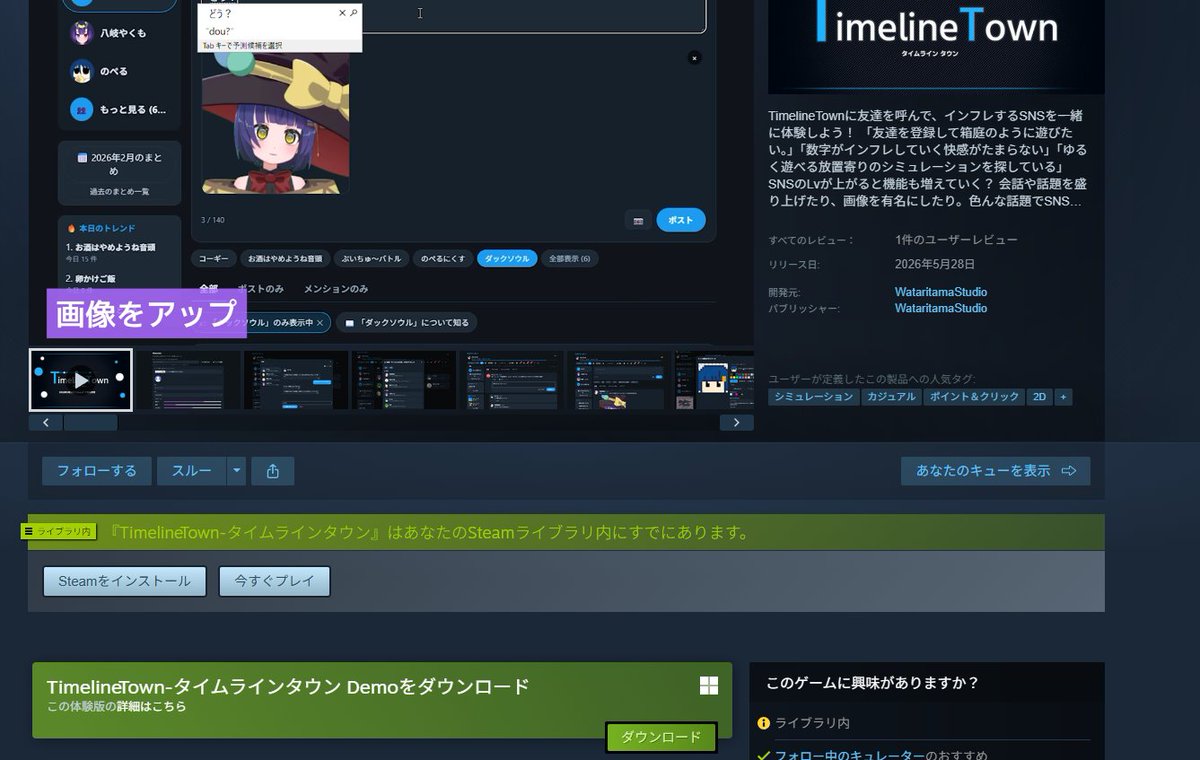Open the publisher WataritamaStudio link
Screen dimensions: 1200x760
pyautogui.click(x=941, y=308)
